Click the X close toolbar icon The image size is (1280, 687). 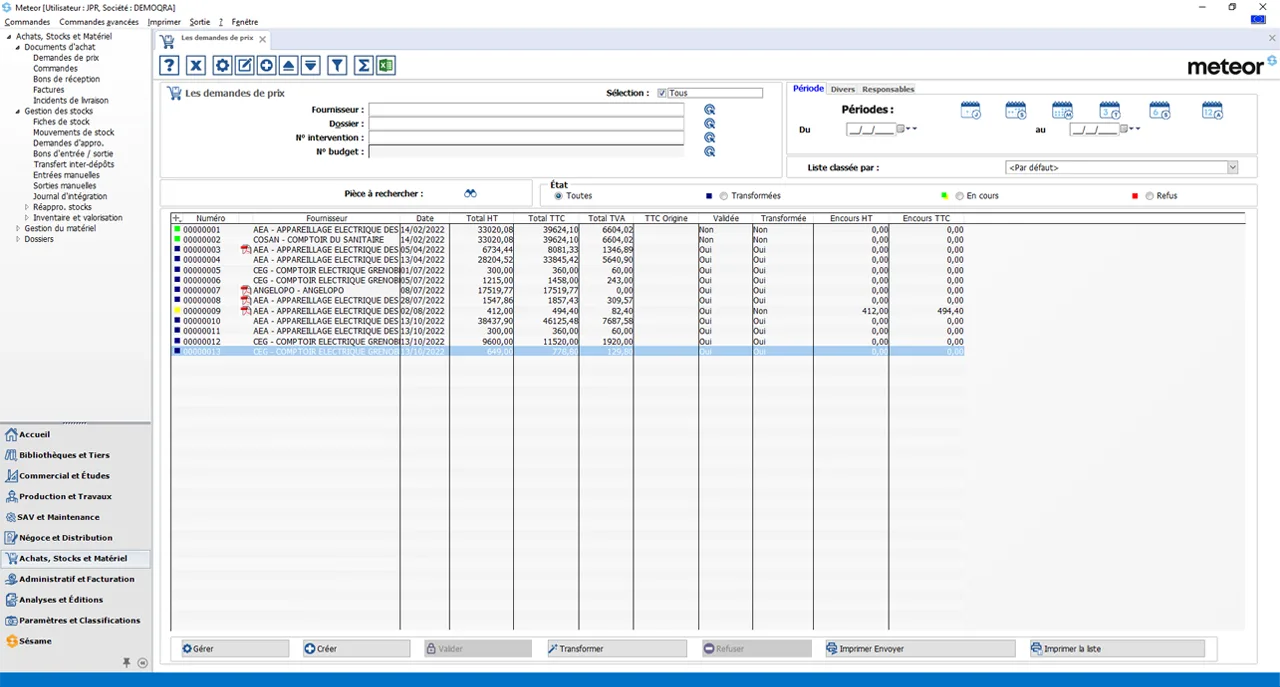196,66
